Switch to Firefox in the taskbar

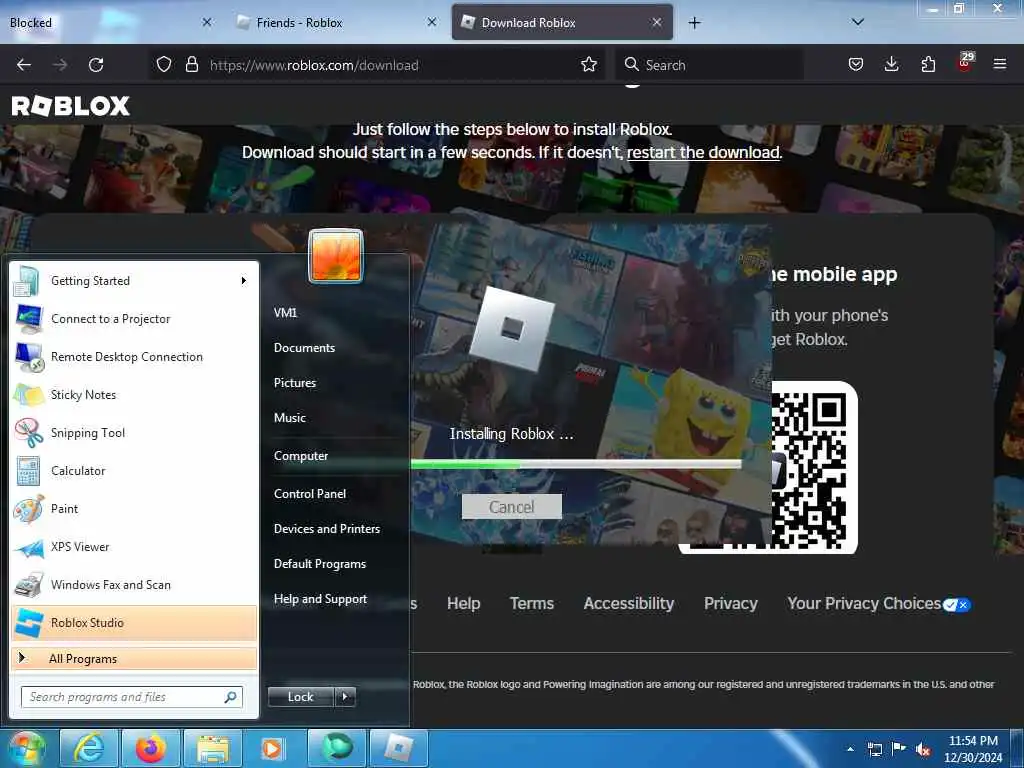click(x=151, y=748)
